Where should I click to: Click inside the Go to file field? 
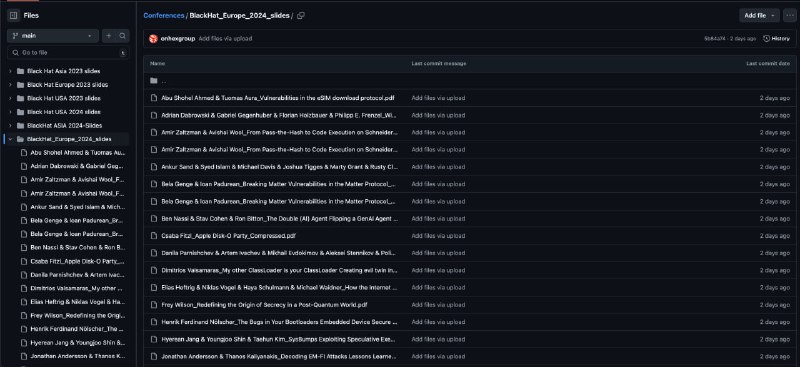68,53
